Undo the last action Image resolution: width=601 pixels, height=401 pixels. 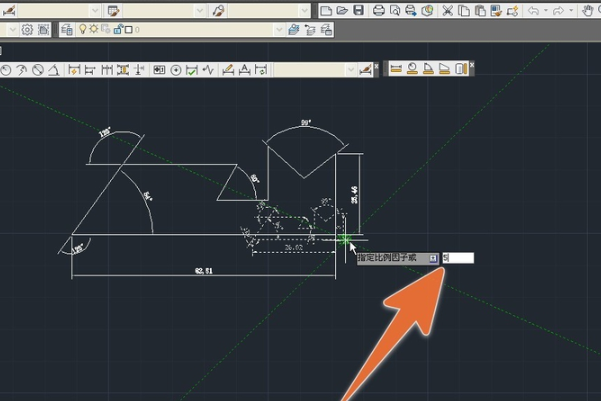(x=534, y=10)
